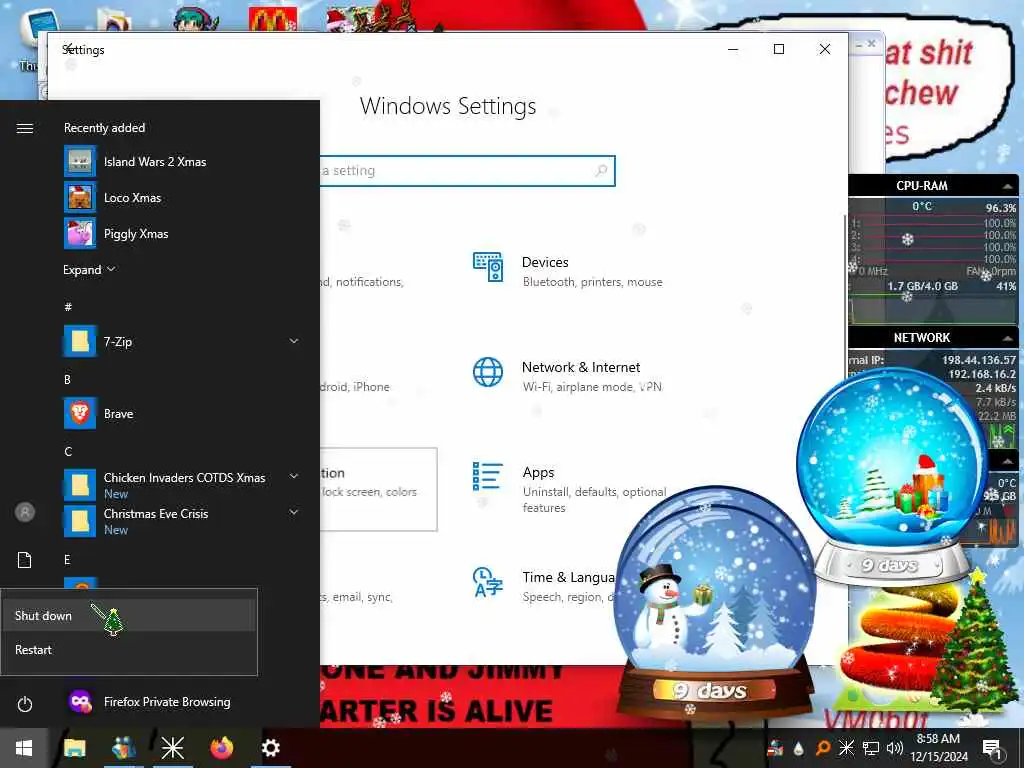Select Restart from power menu
The image size is (1024, 768).
click(x=129, y=650)
